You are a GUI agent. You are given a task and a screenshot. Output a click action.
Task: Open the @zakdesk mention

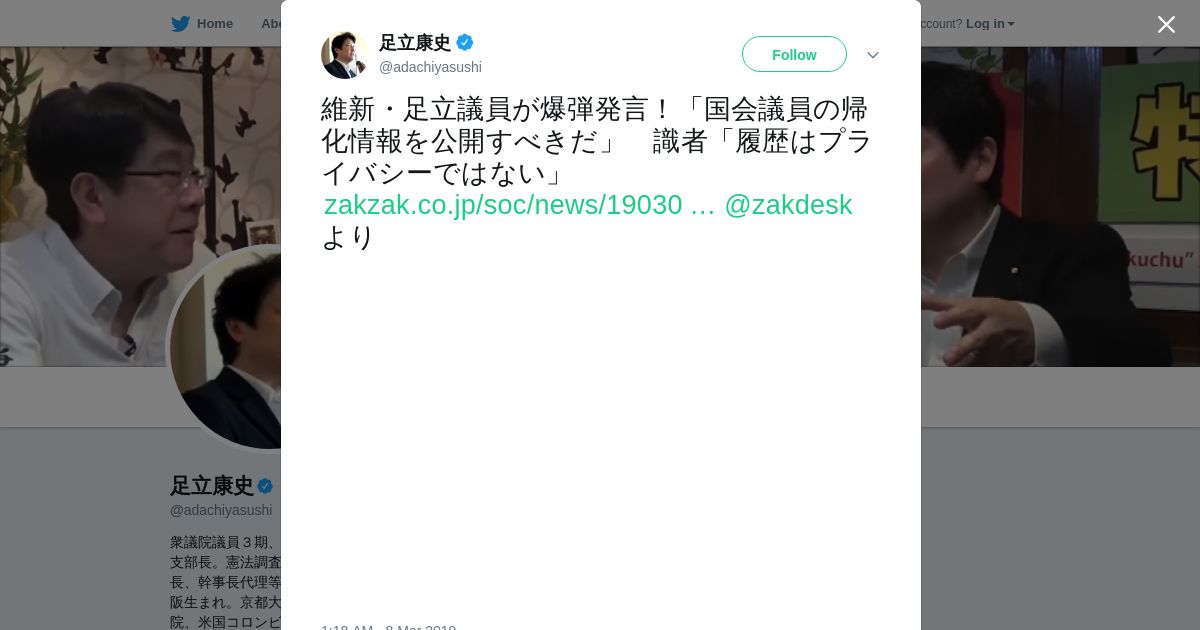click(x=788, y=205)
